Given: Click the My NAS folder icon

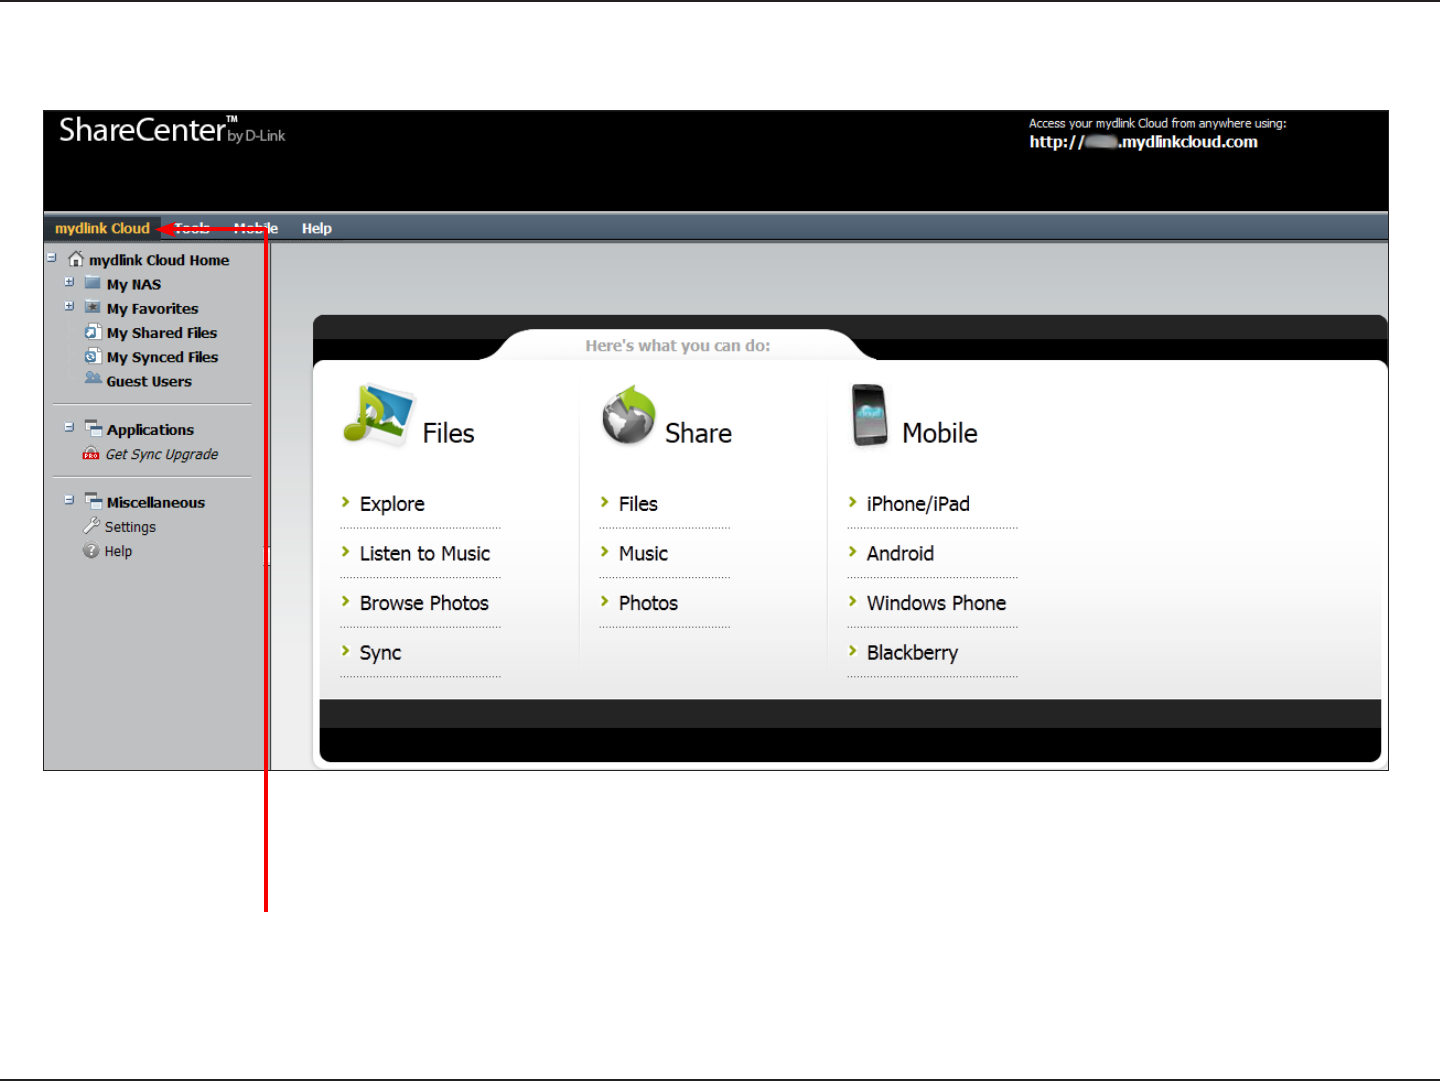Looking at the screenshot, I should coord(93,283).
